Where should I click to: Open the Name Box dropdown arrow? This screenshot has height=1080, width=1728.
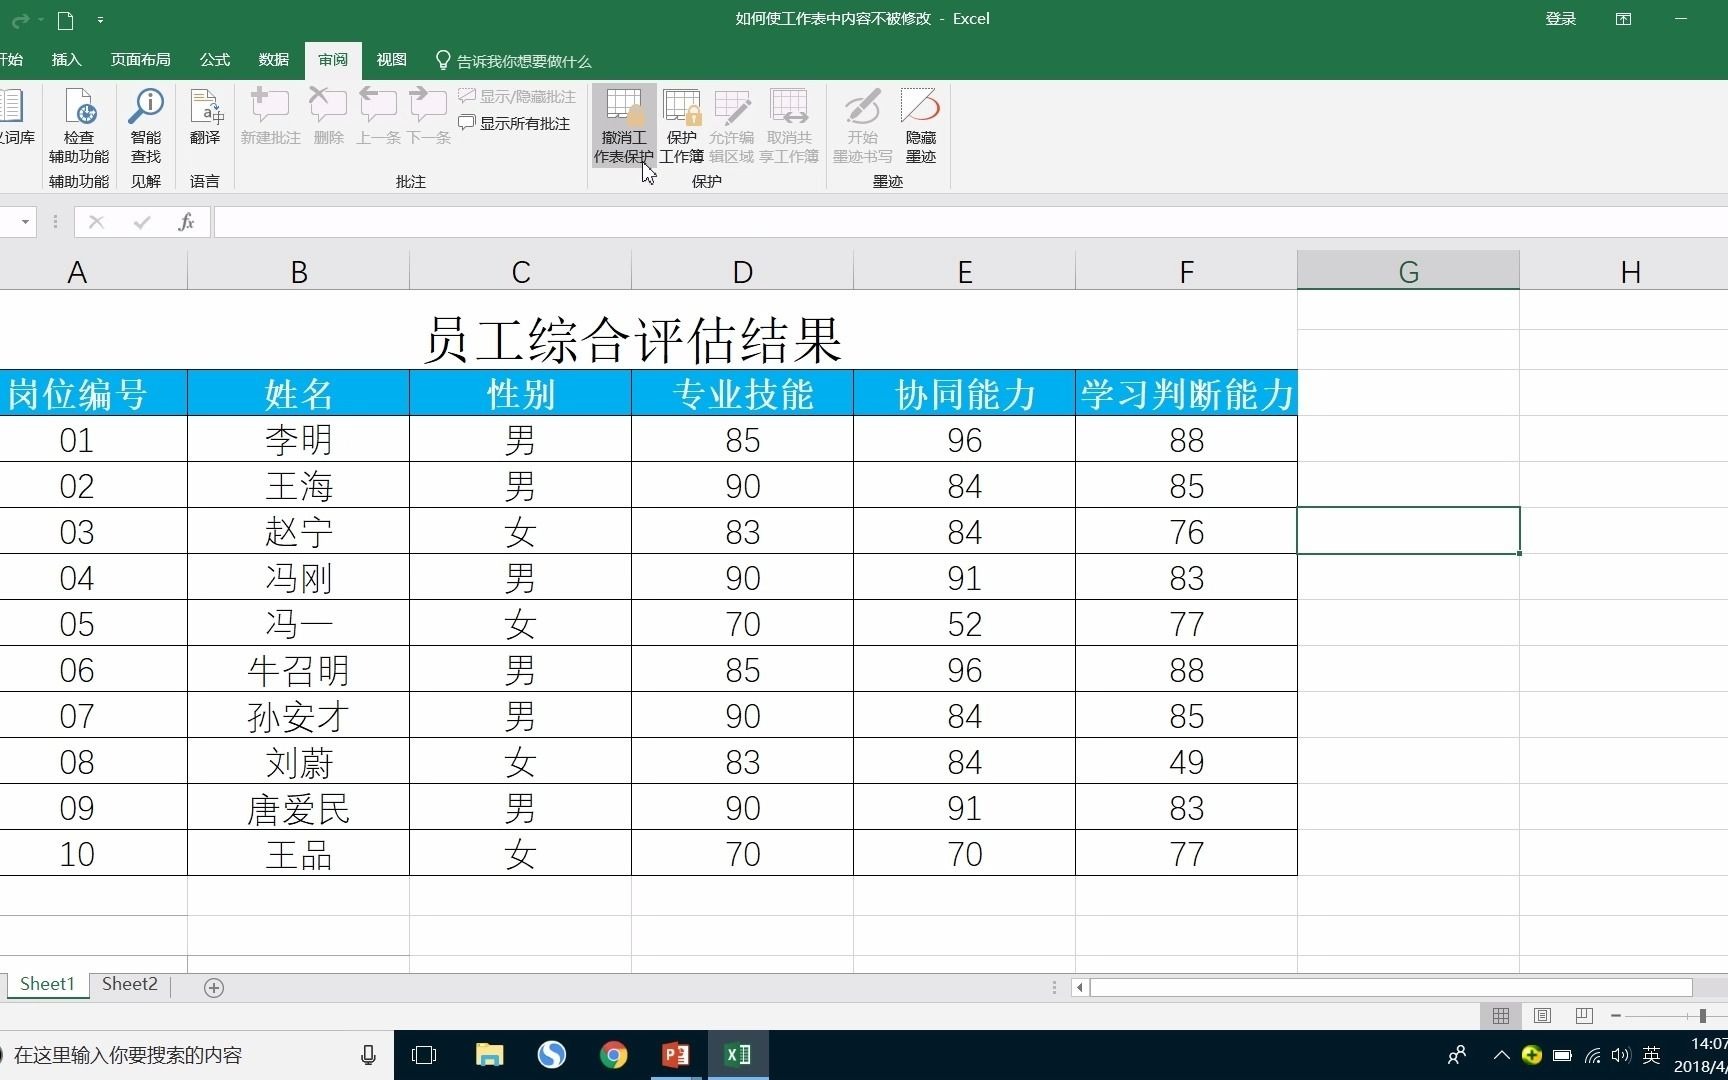[x=24, y=222]
